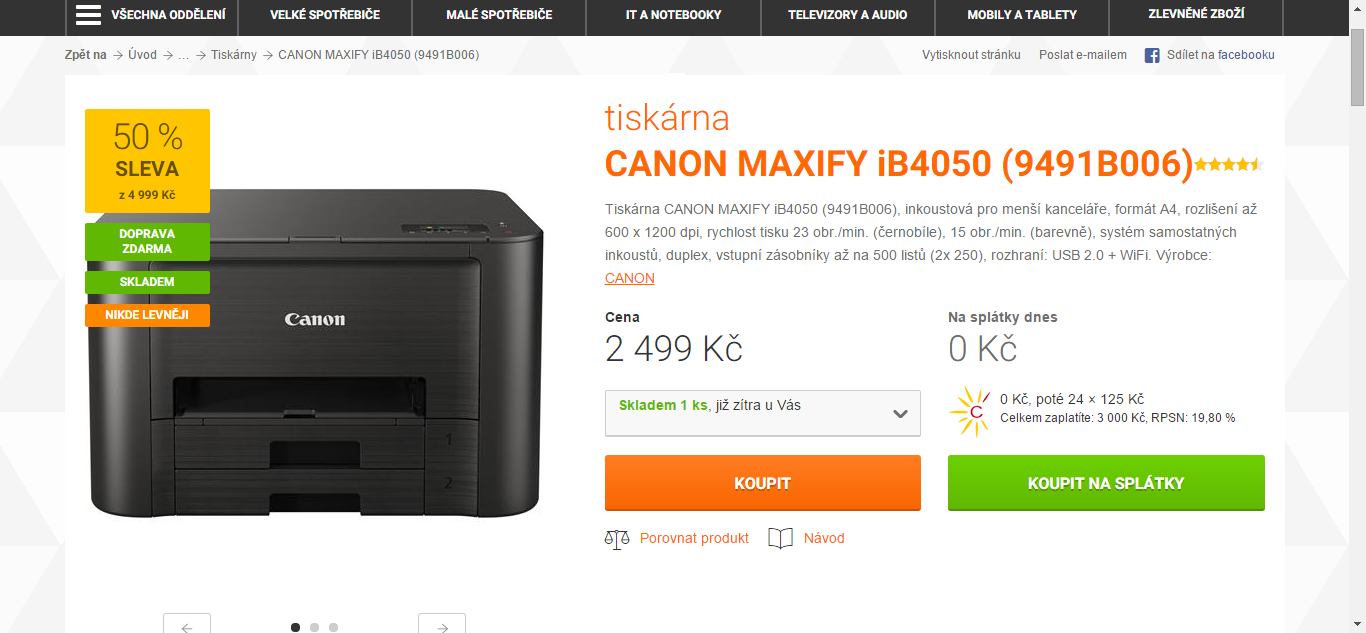
Task: Open the hamburger menu icon for všechna oddělení
Action: click(x=88, y=15)
